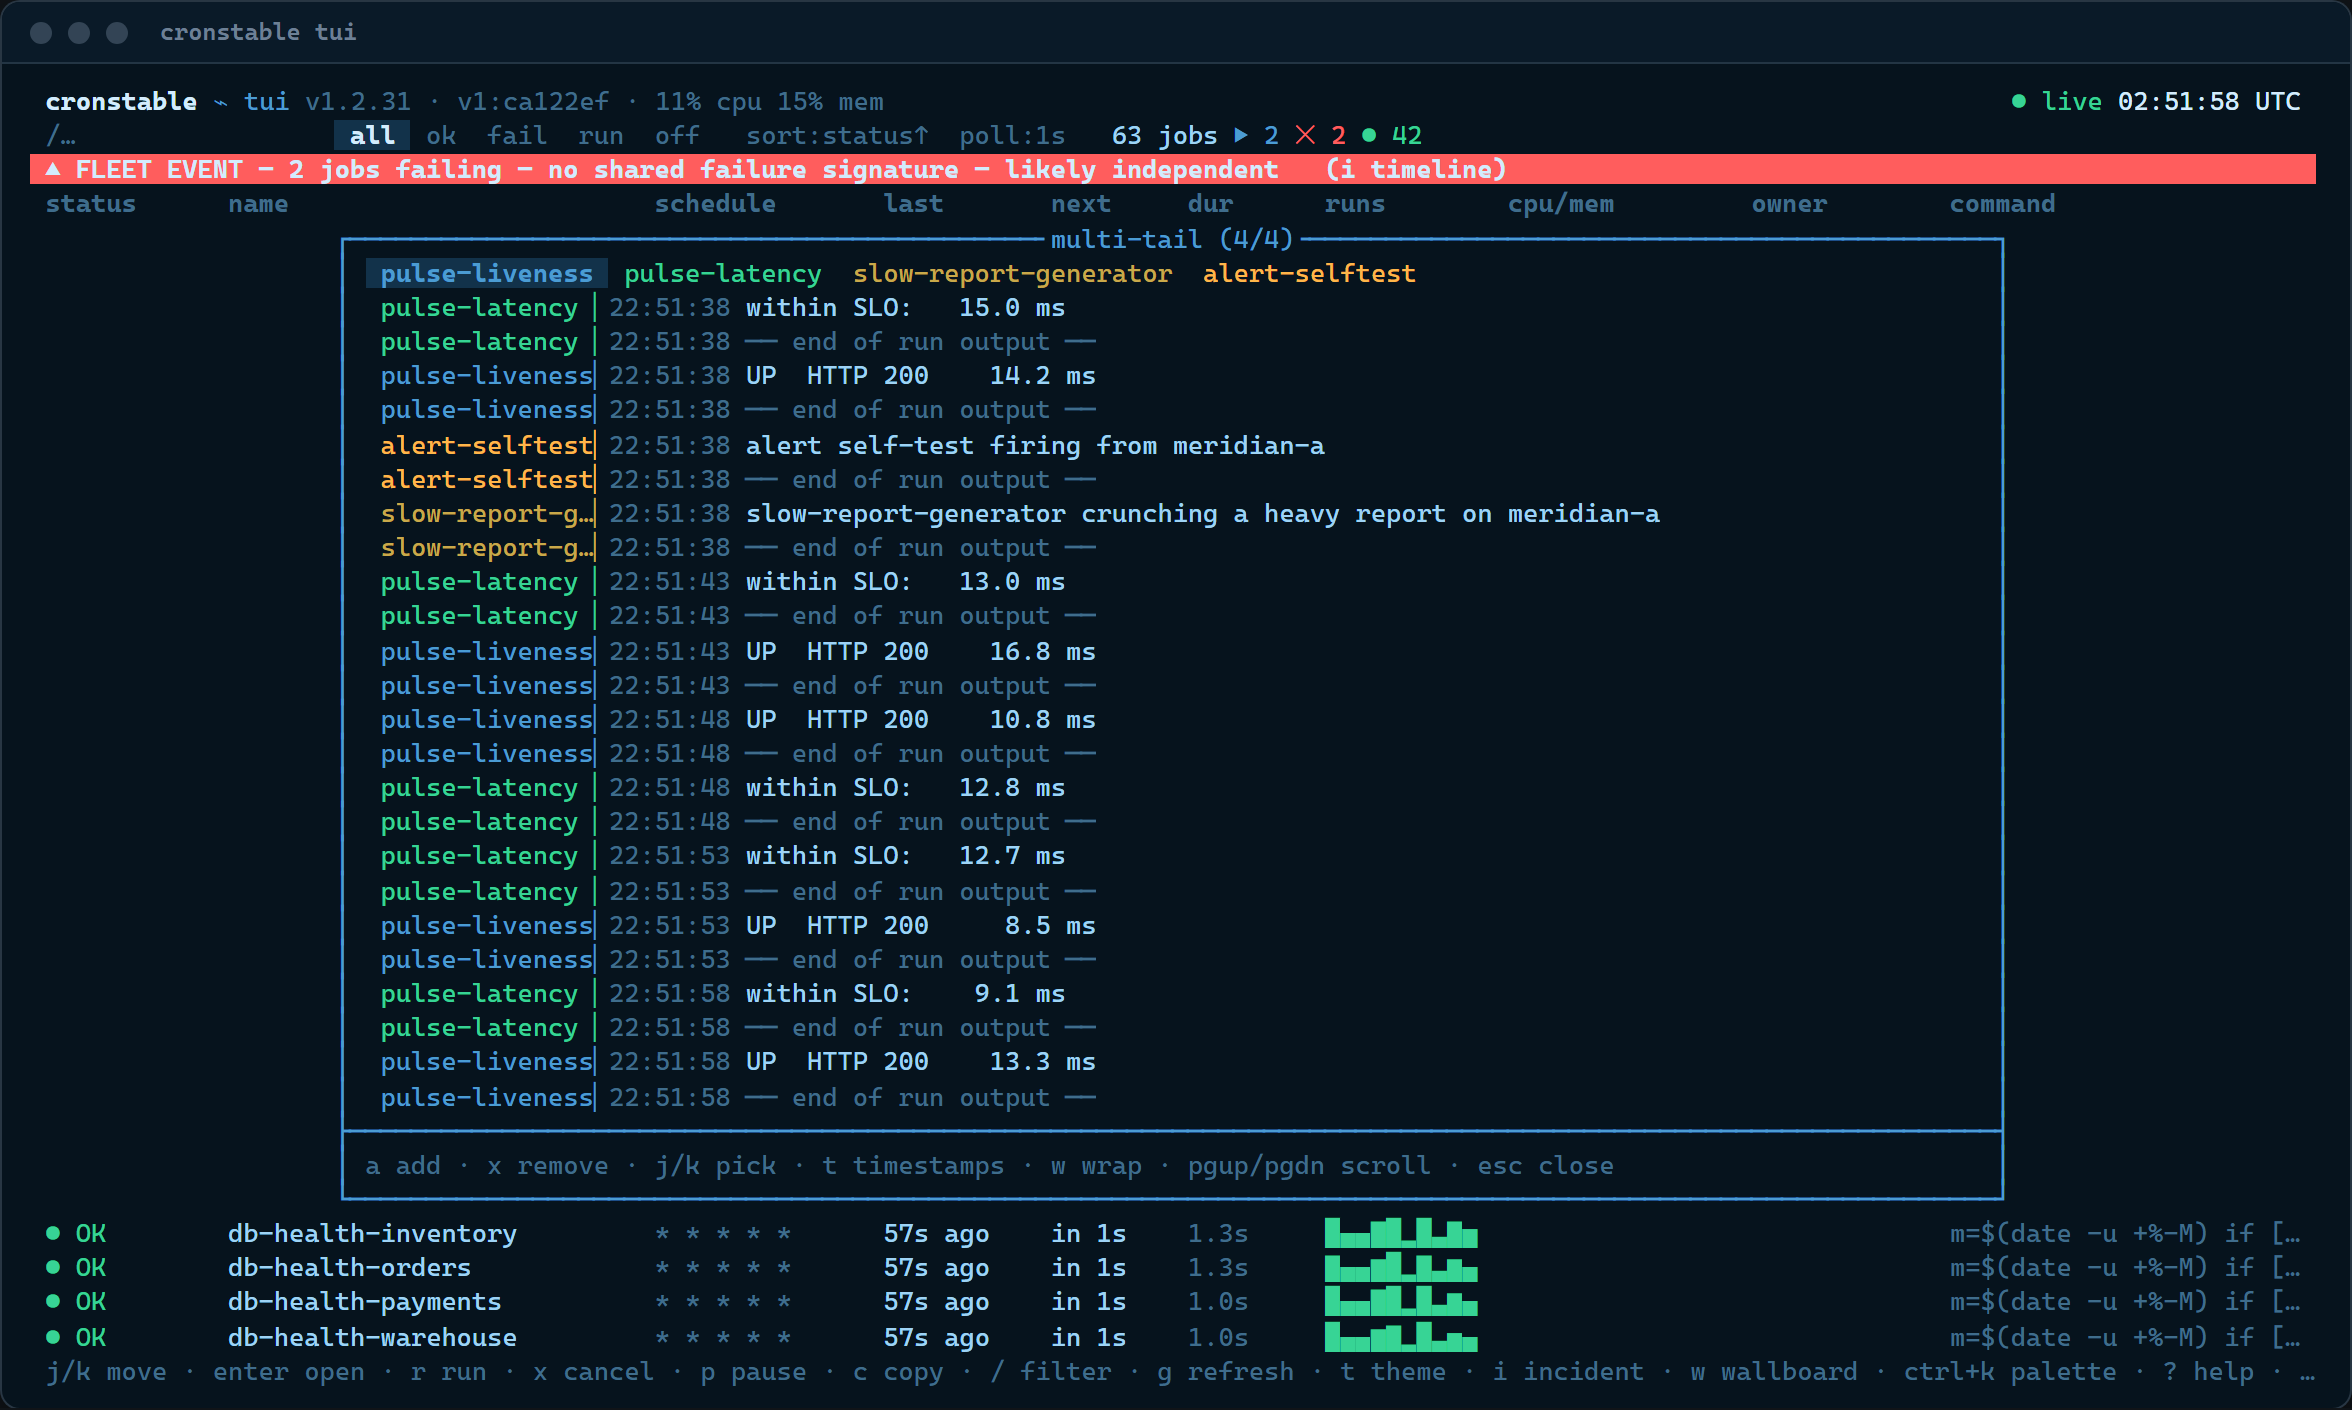Click the 'within SLO: 9.1 ms' log line
The width and height of the screenshot is (2352, 1410).
tap(905, 994)
